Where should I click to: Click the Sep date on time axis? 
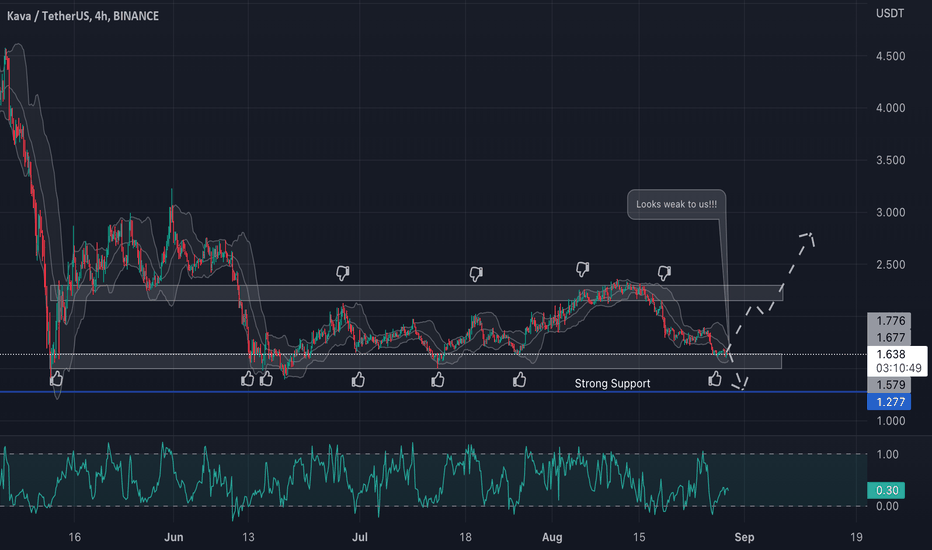point(744,538)
